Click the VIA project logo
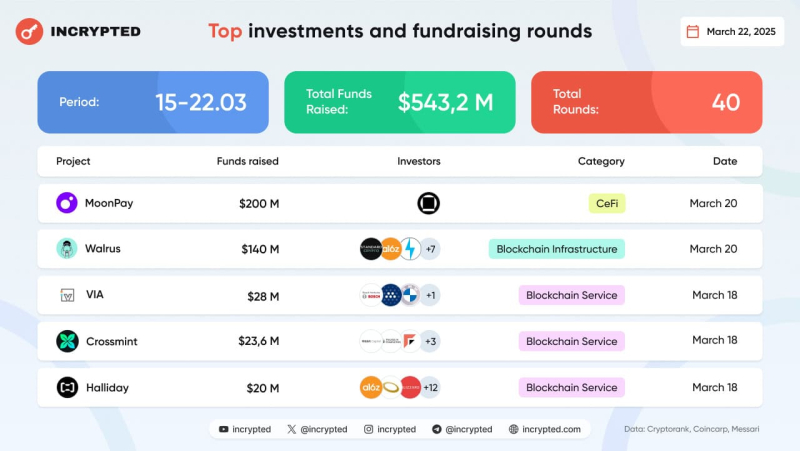 [67, 295]
